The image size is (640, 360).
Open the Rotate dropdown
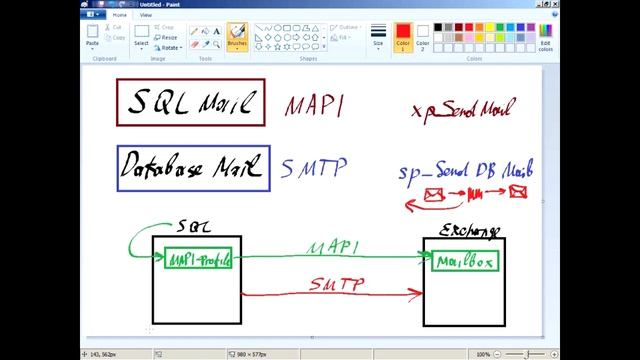tap(168, 48)
